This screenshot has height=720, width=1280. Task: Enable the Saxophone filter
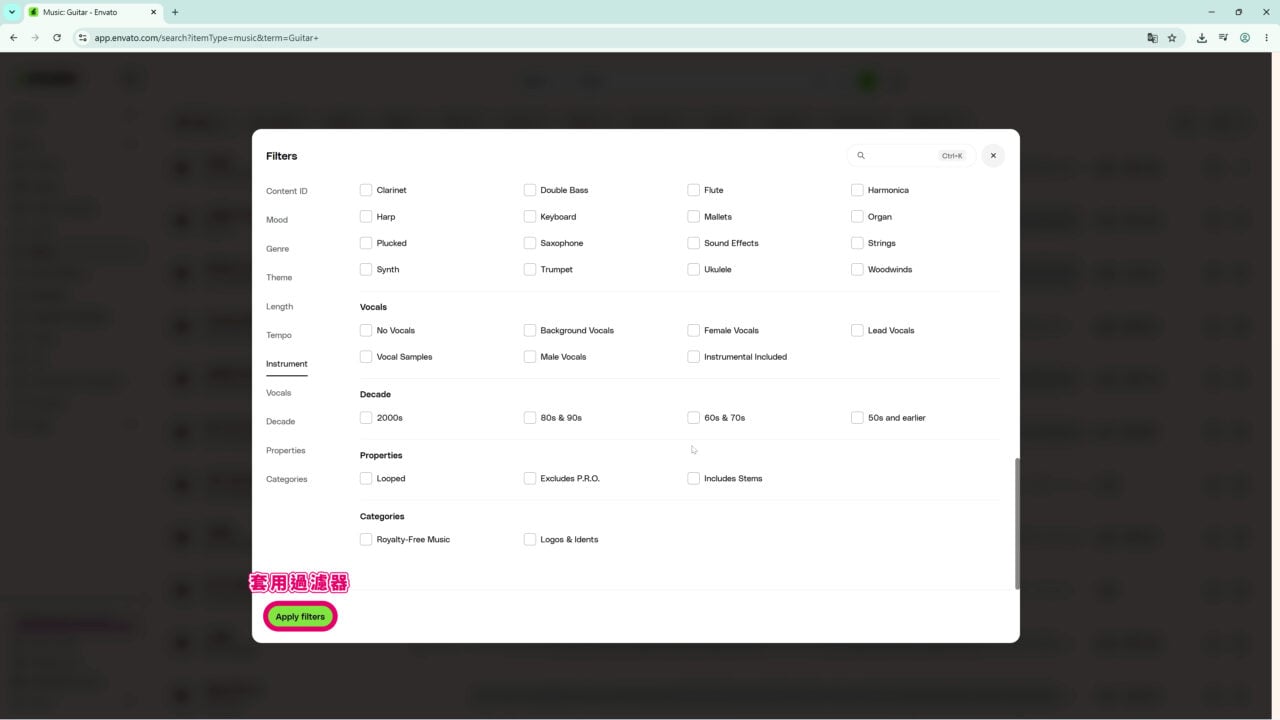[530, 243]
